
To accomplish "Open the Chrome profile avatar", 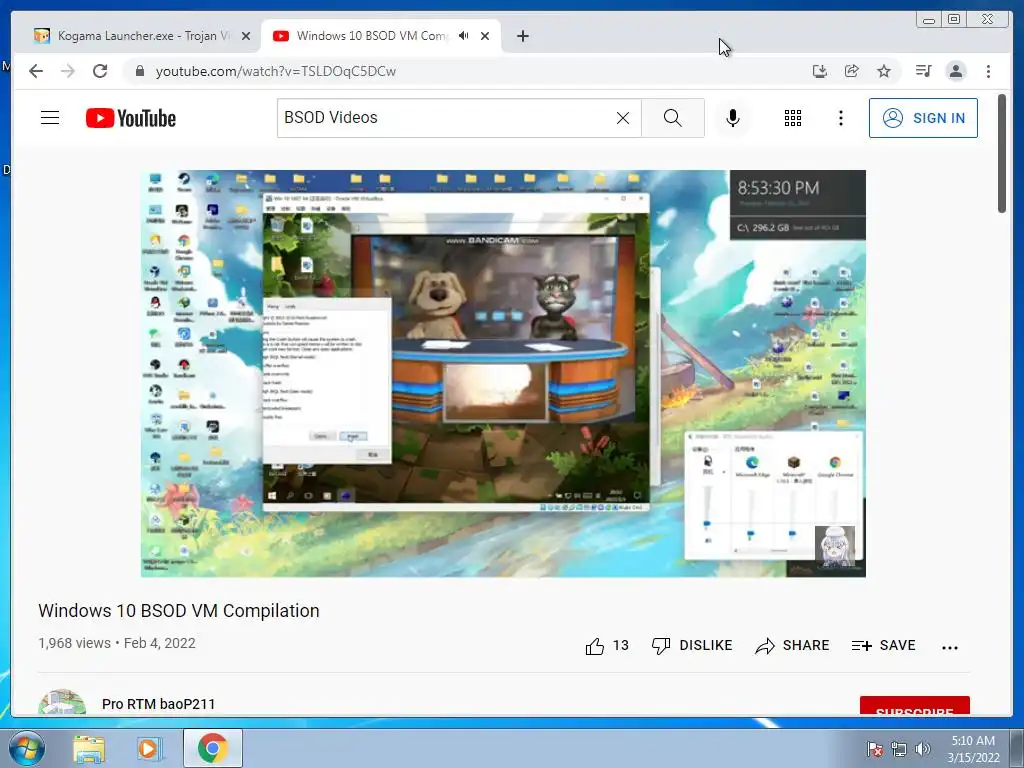I will point(955,71).
